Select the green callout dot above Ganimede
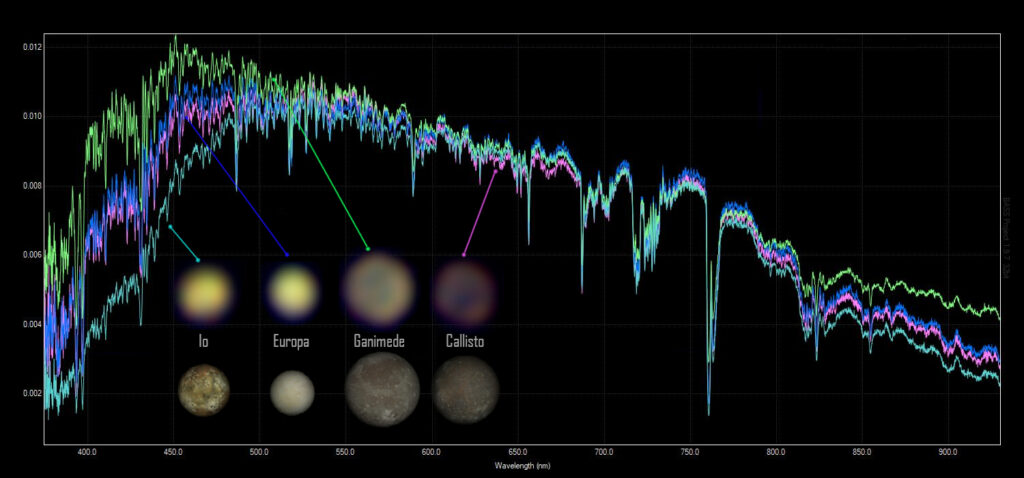This screenshot has width=1024, height=478. (x=368, y=248)
